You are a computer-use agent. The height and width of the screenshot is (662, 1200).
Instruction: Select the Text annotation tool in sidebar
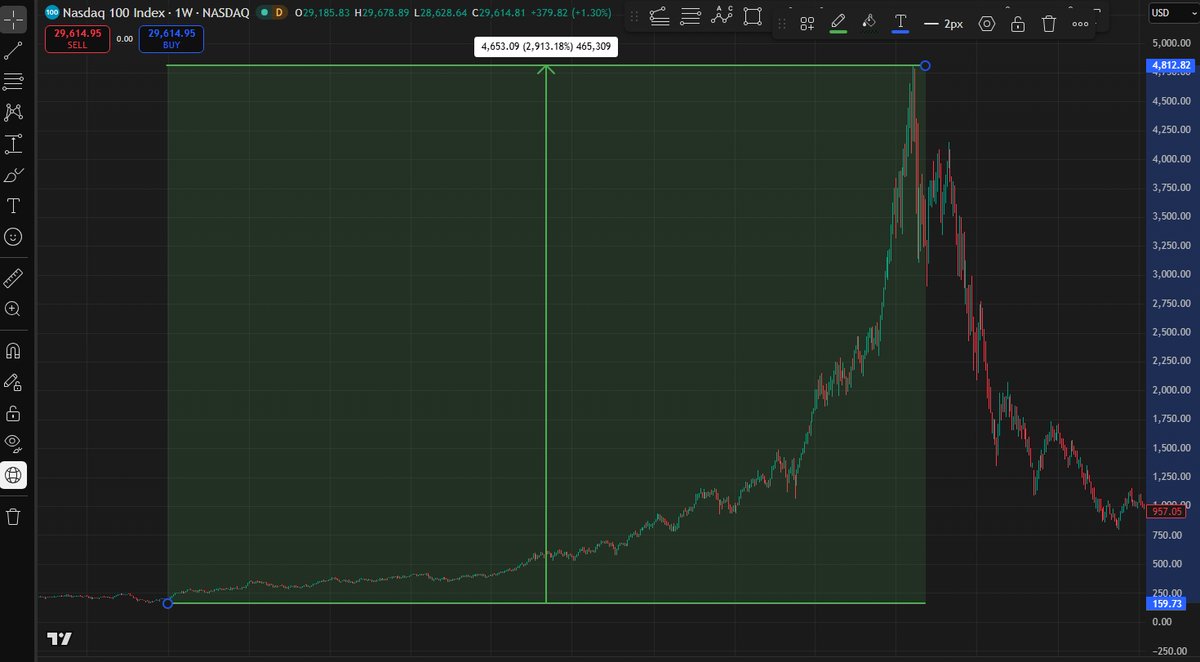(14, 206)
